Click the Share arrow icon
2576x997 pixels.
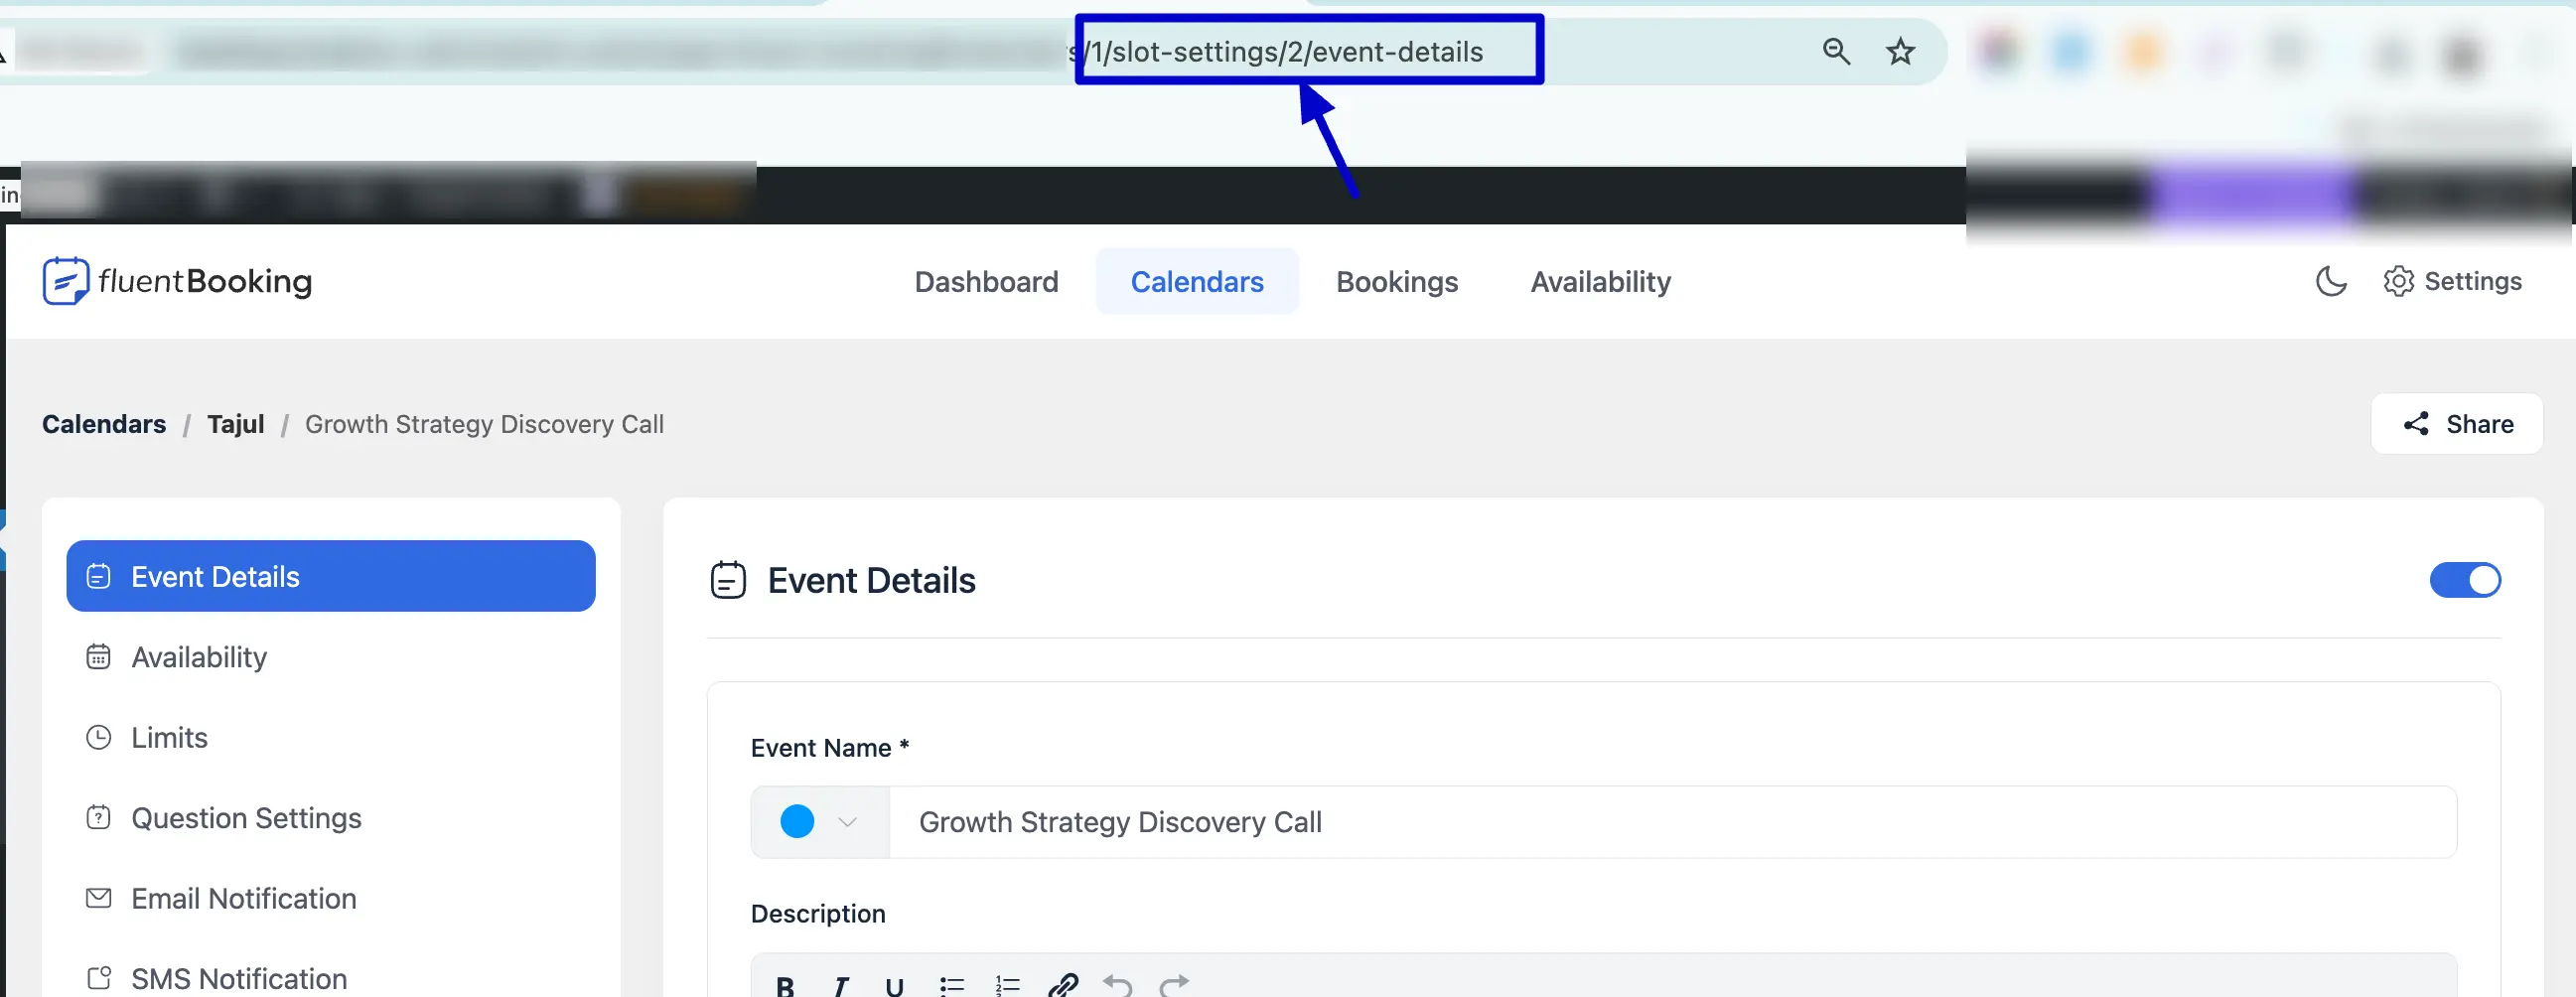pyautogui.click(x=2416, y=424)
